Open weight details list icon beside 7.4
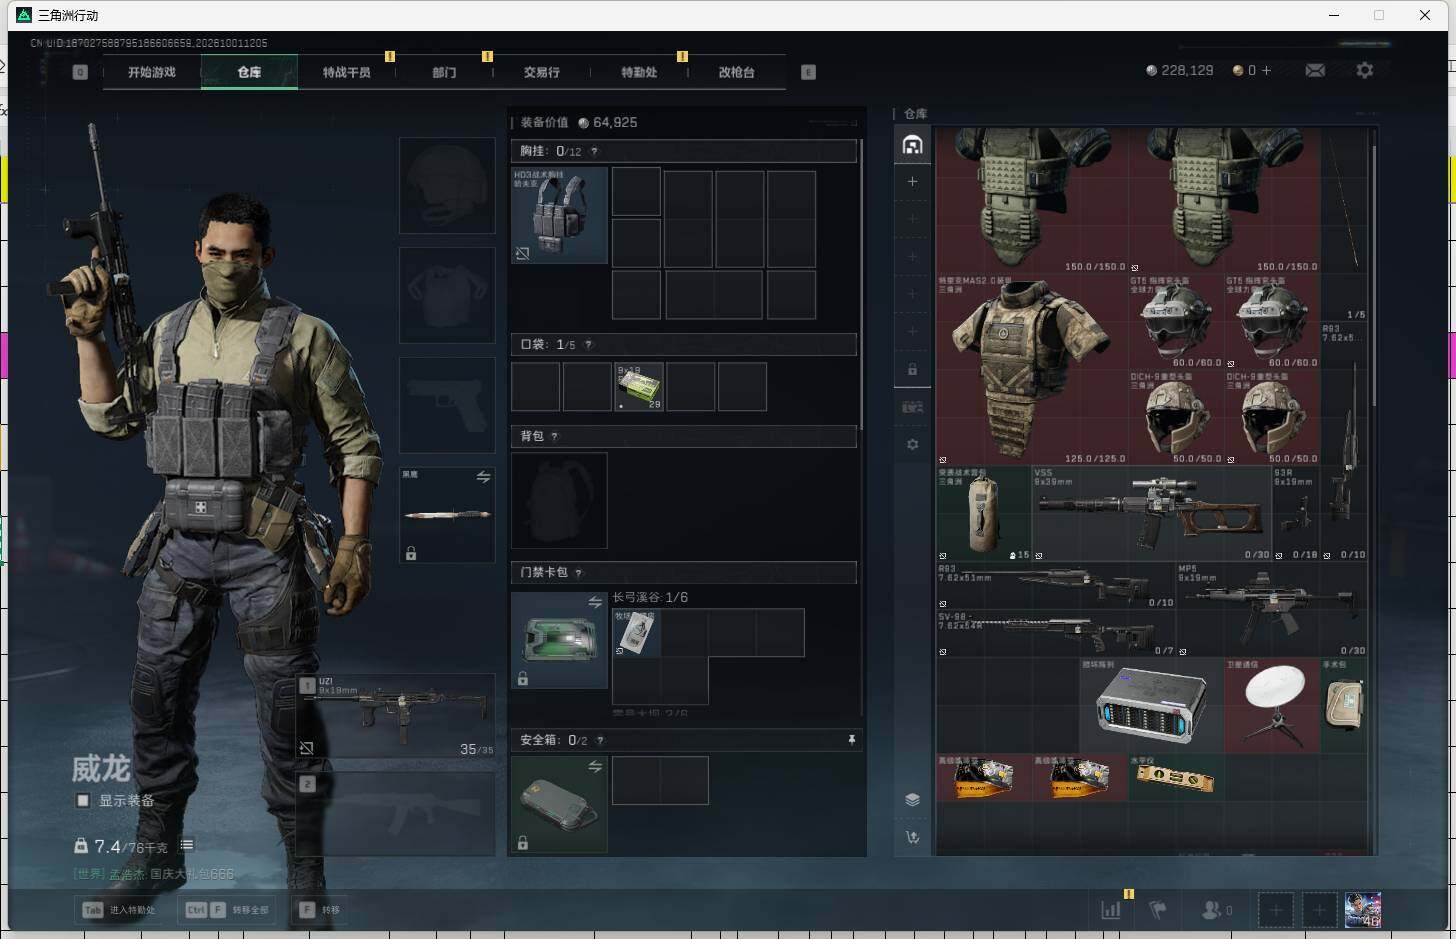 tap(186, 845)
